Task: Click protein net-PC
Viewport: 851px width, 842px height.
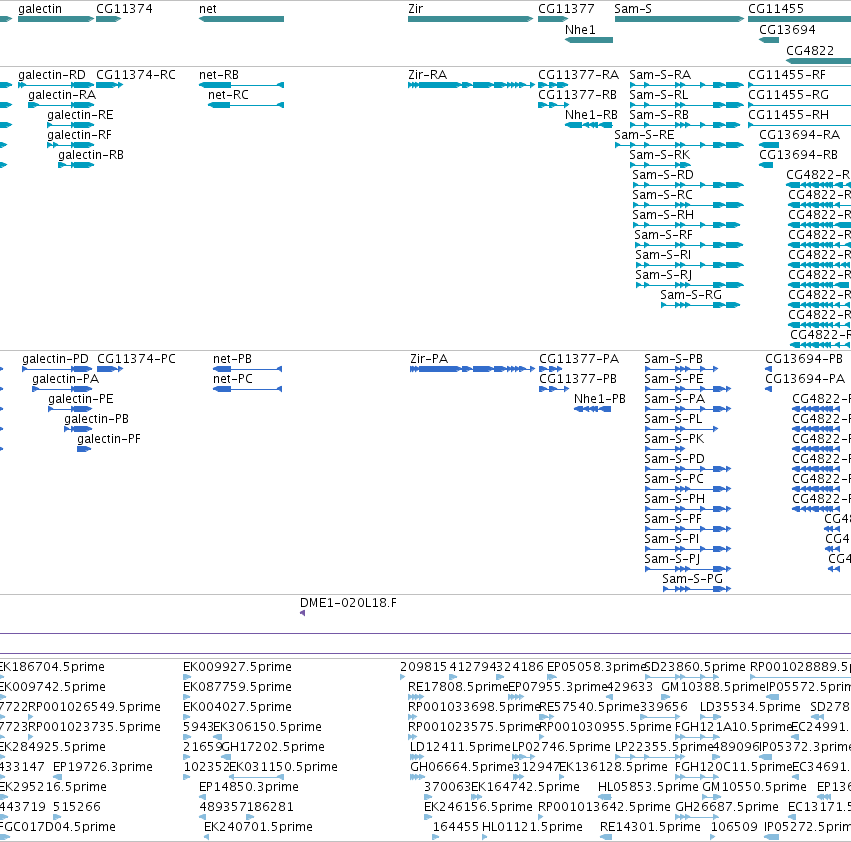Action: coord(247,389)
